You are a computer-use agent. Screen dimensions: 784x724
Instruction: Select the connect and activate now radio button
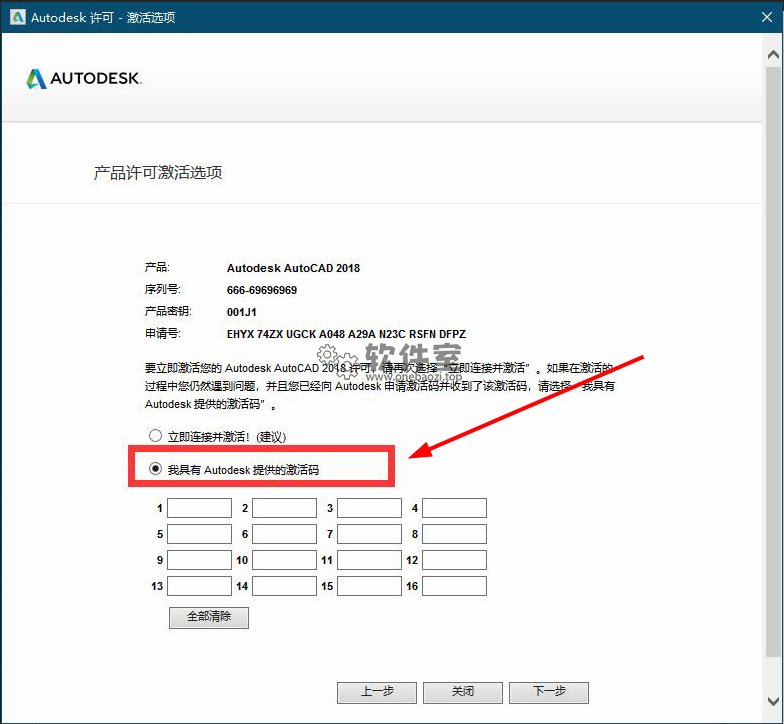[156, 436]
